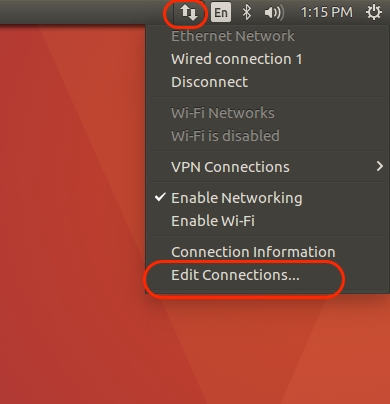
Task: Open the Bluetooth indicator icon
Action: pos(247,13)
